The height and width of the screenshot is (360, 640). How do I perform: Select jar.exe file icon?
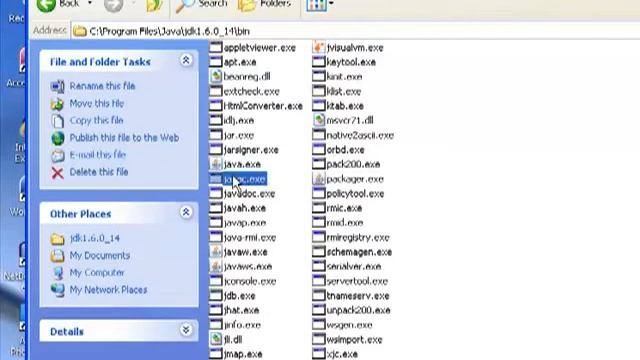pos(216,135)
